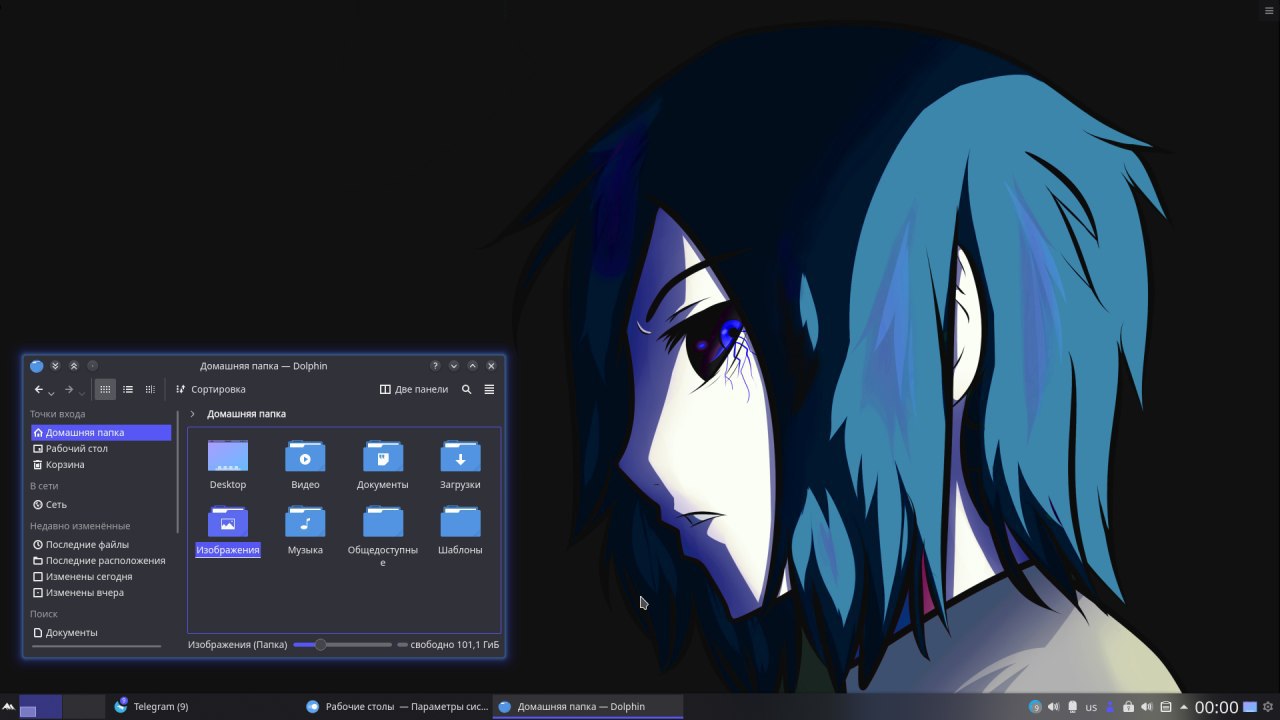
Task: Select the Изображения folder icon
Action: 228,521
